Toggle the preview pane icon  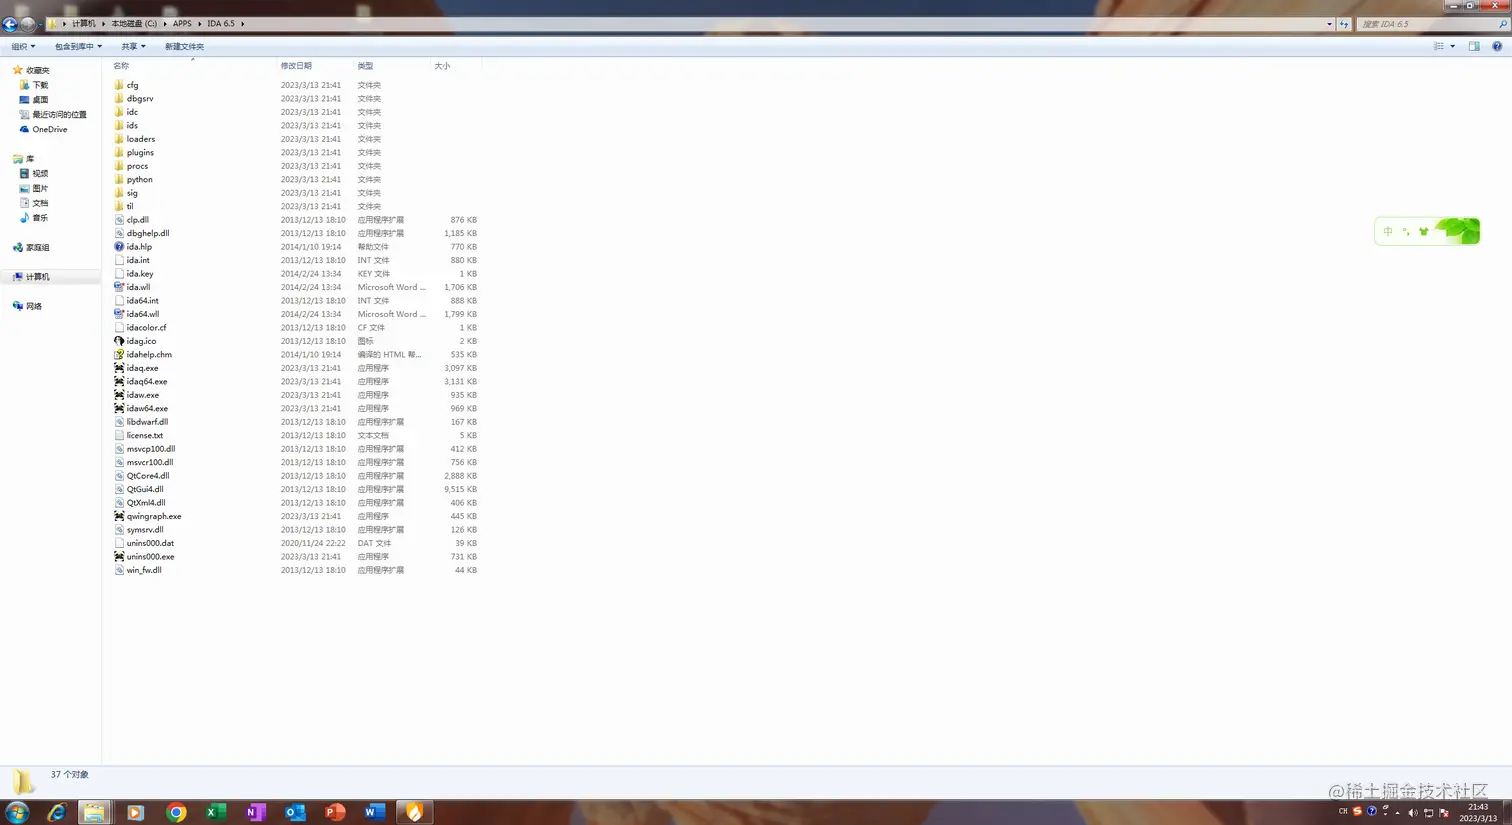pyautogui.click(x=1474, y=46)
